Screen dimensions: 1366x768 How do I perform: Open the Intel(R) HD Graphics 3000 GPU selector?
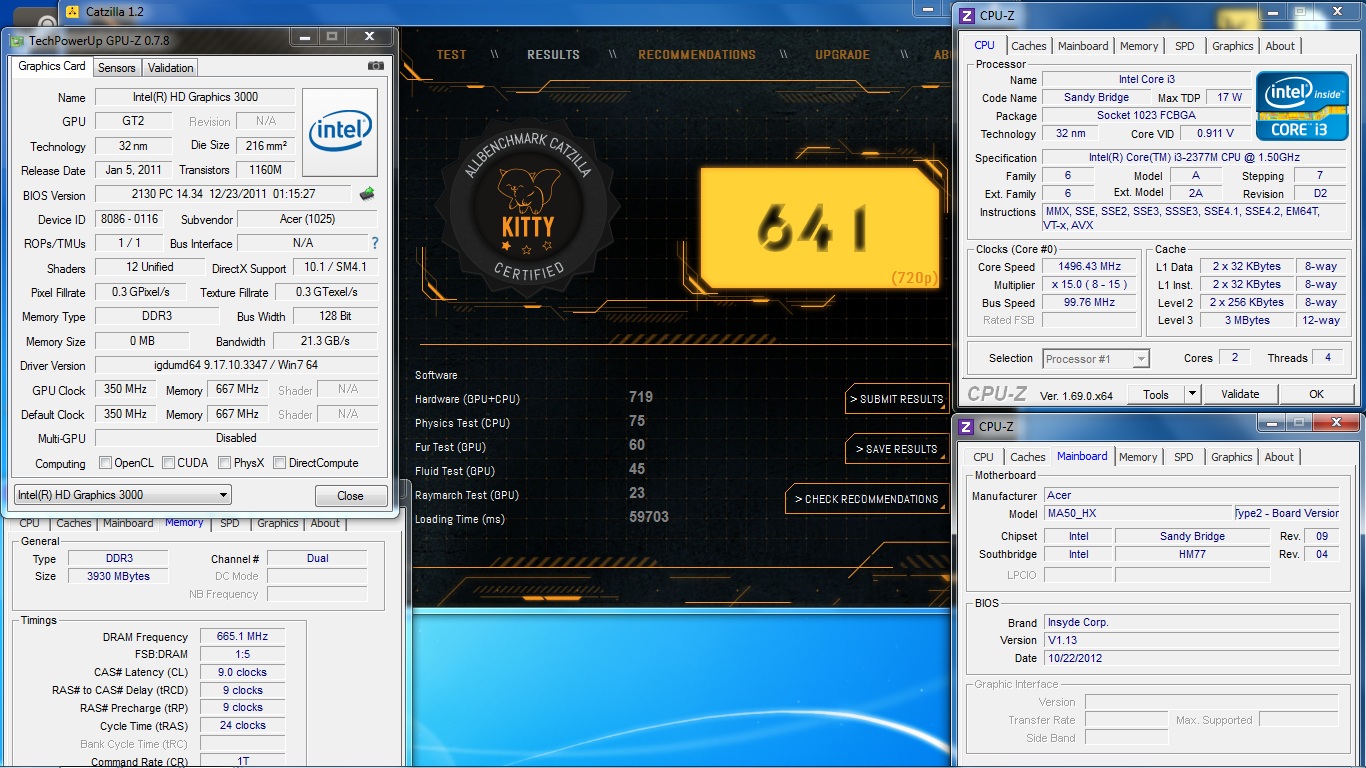pyautogui.click(x=123, y=494)
